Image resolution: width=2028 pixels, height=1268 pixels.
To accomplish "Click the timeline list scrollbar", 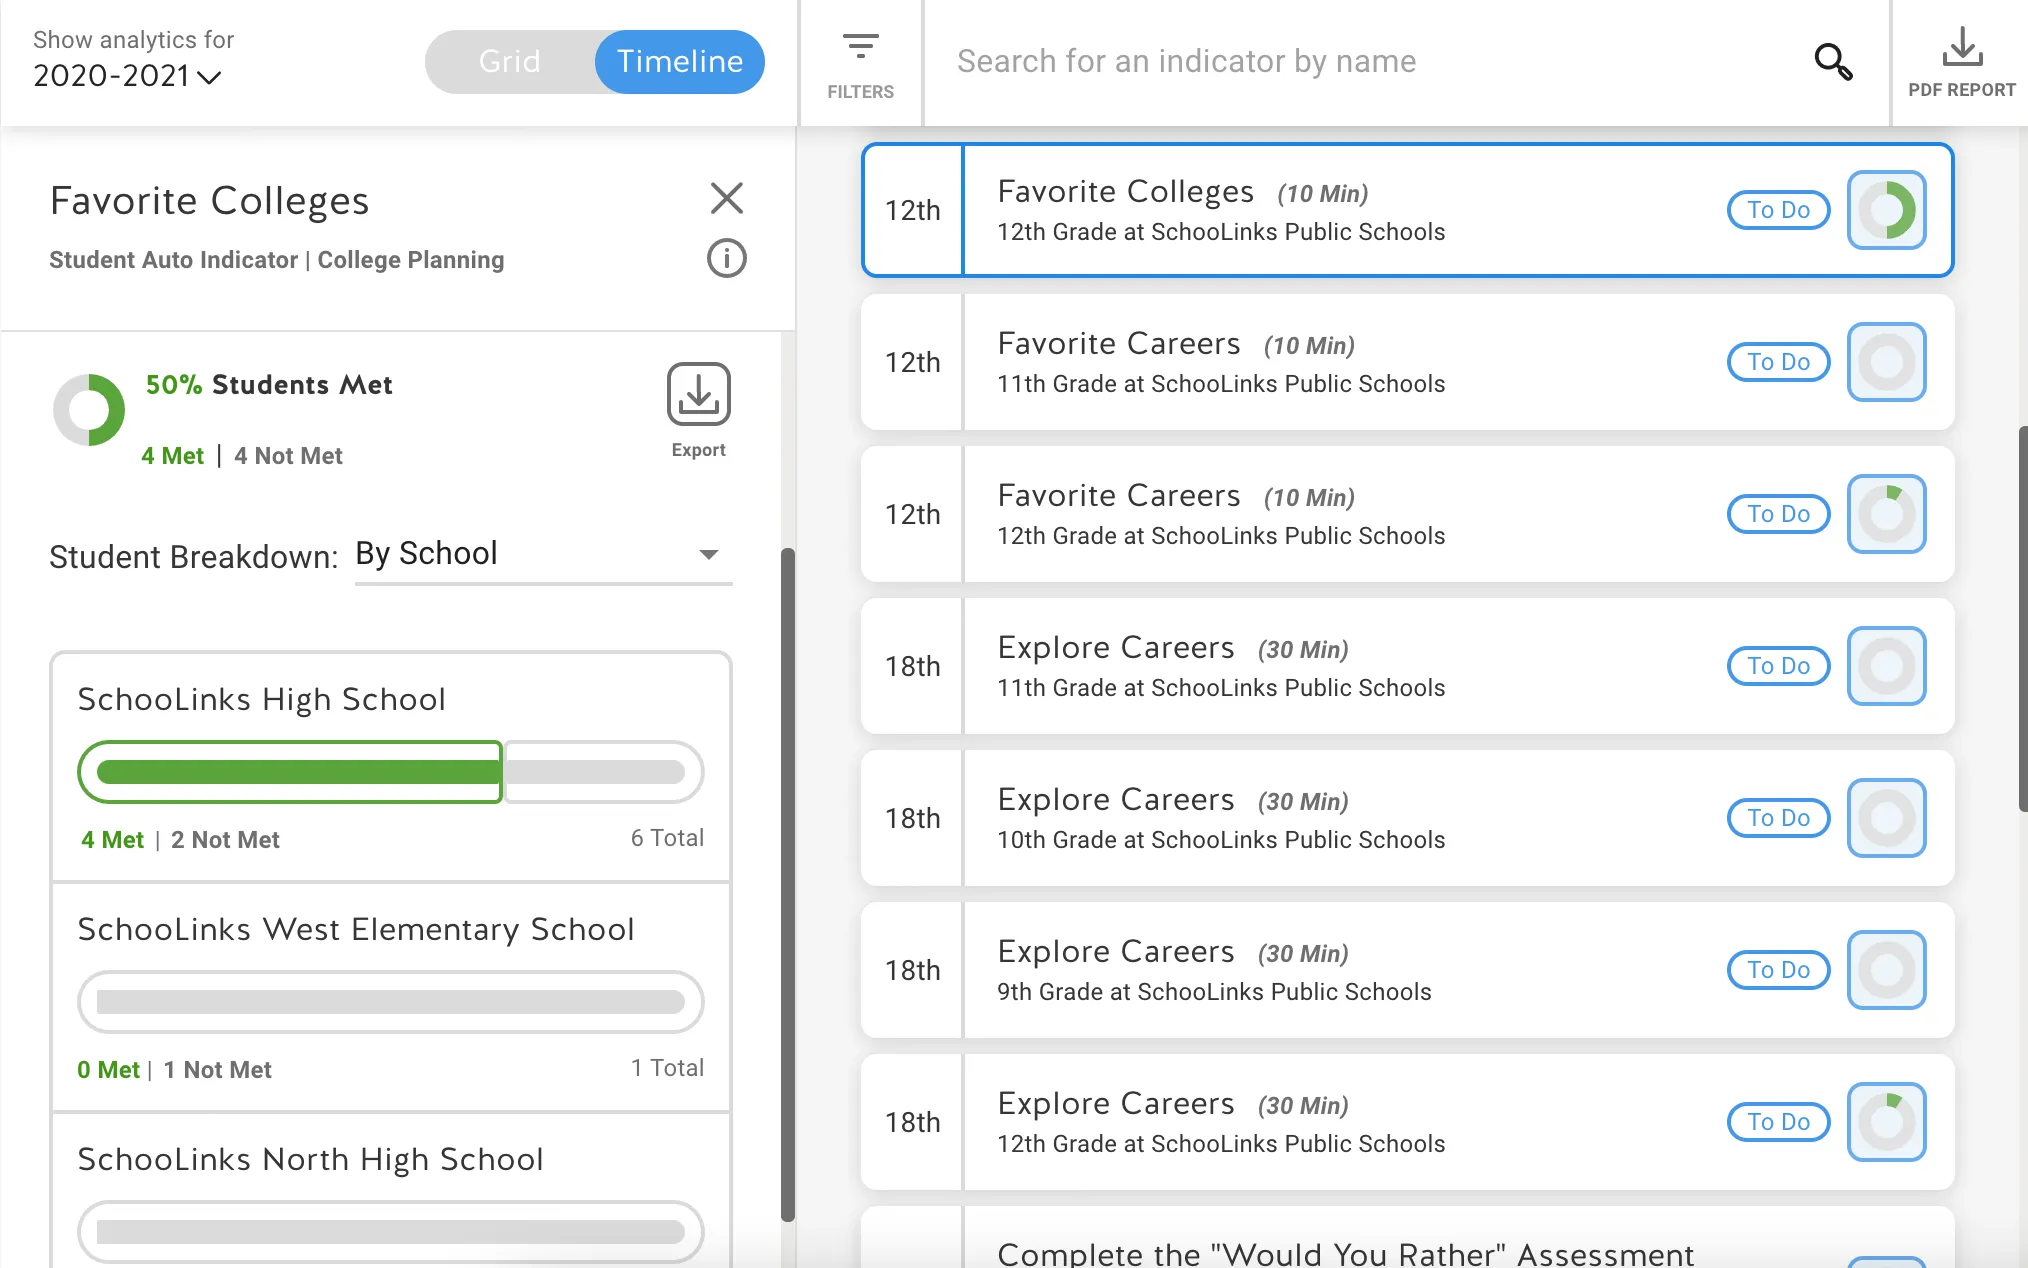I will coord(2022,618).
